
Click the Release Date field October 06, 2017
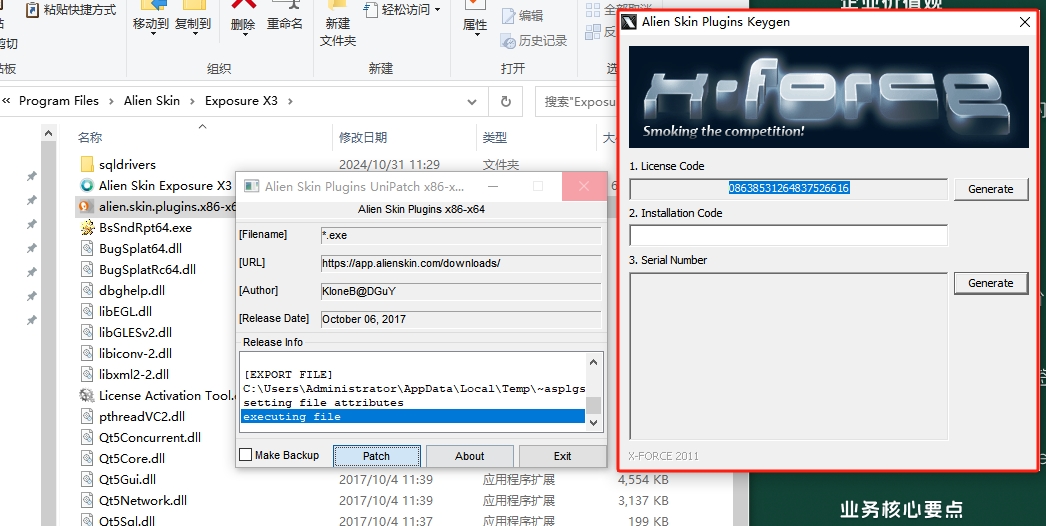pyautogui.click(x=460, y=319)
